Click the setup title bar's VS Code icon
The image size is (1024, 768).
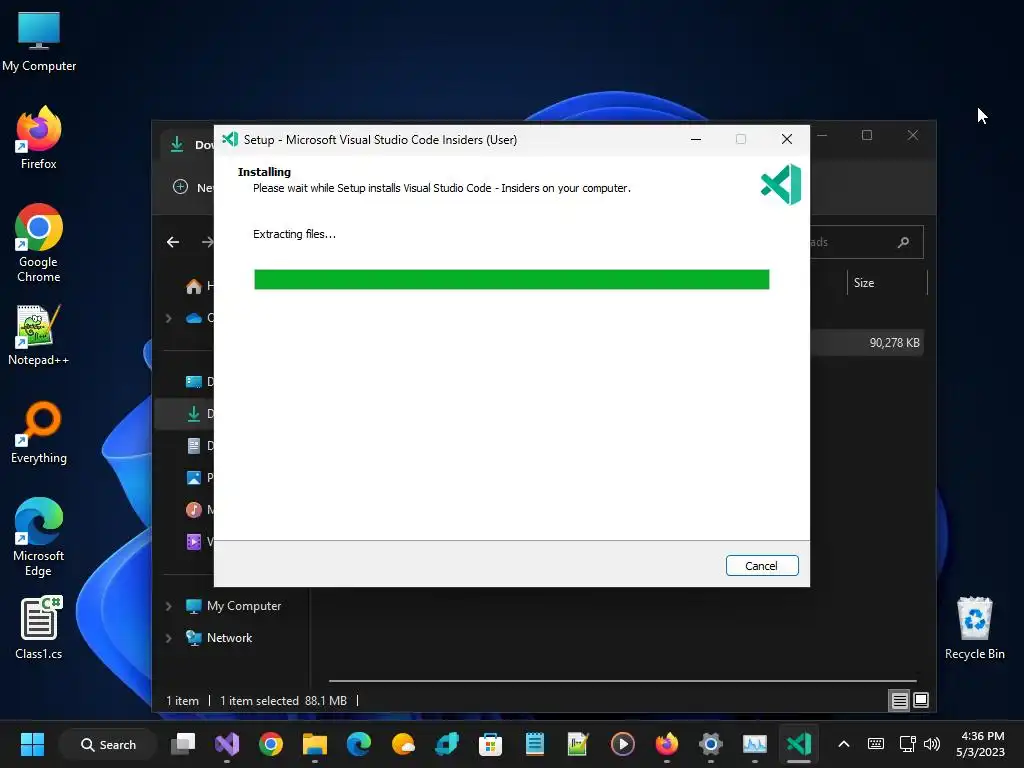[230, 139]
